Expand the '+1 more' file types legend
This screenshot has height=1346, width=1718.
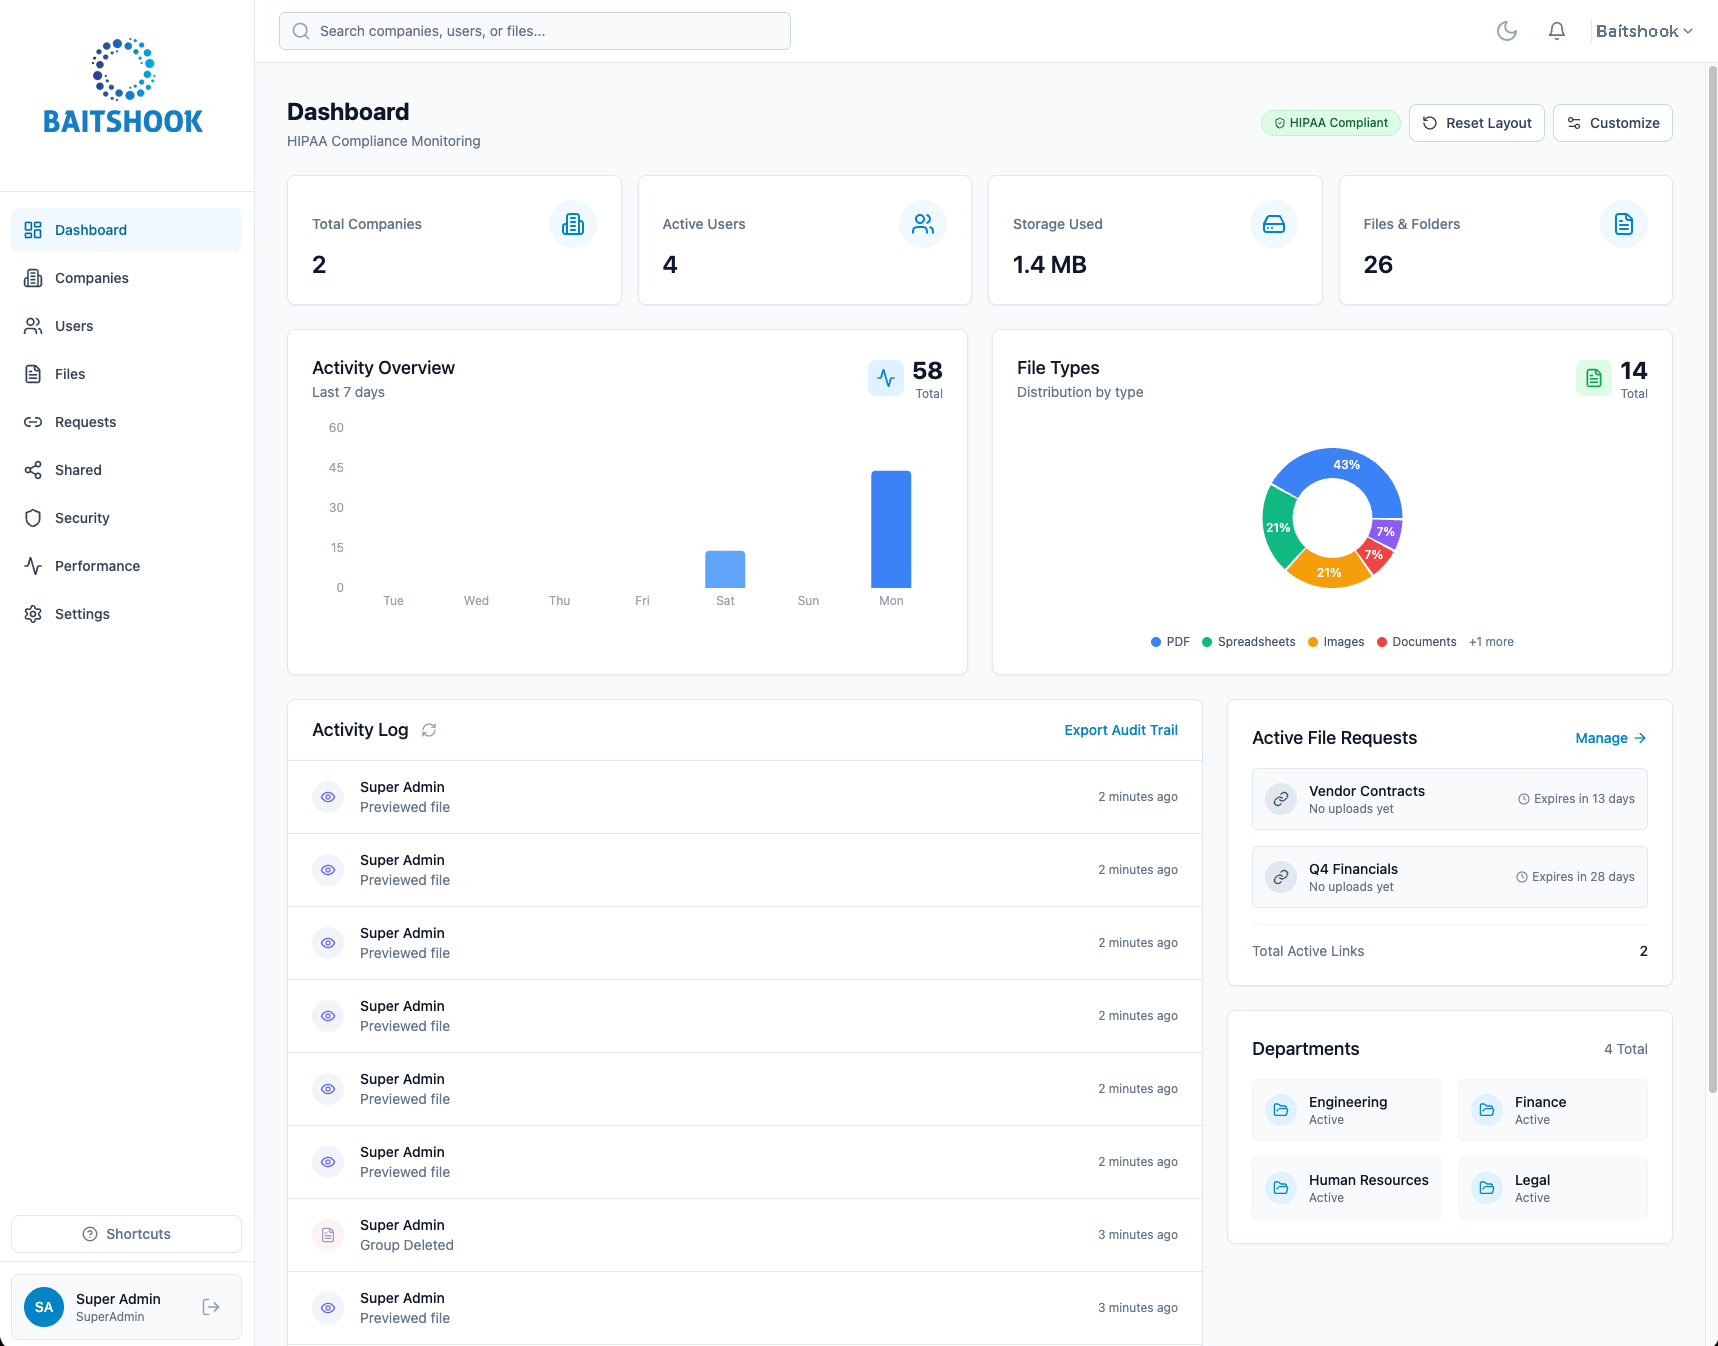pyautogui.click(x=1490, y=642)
